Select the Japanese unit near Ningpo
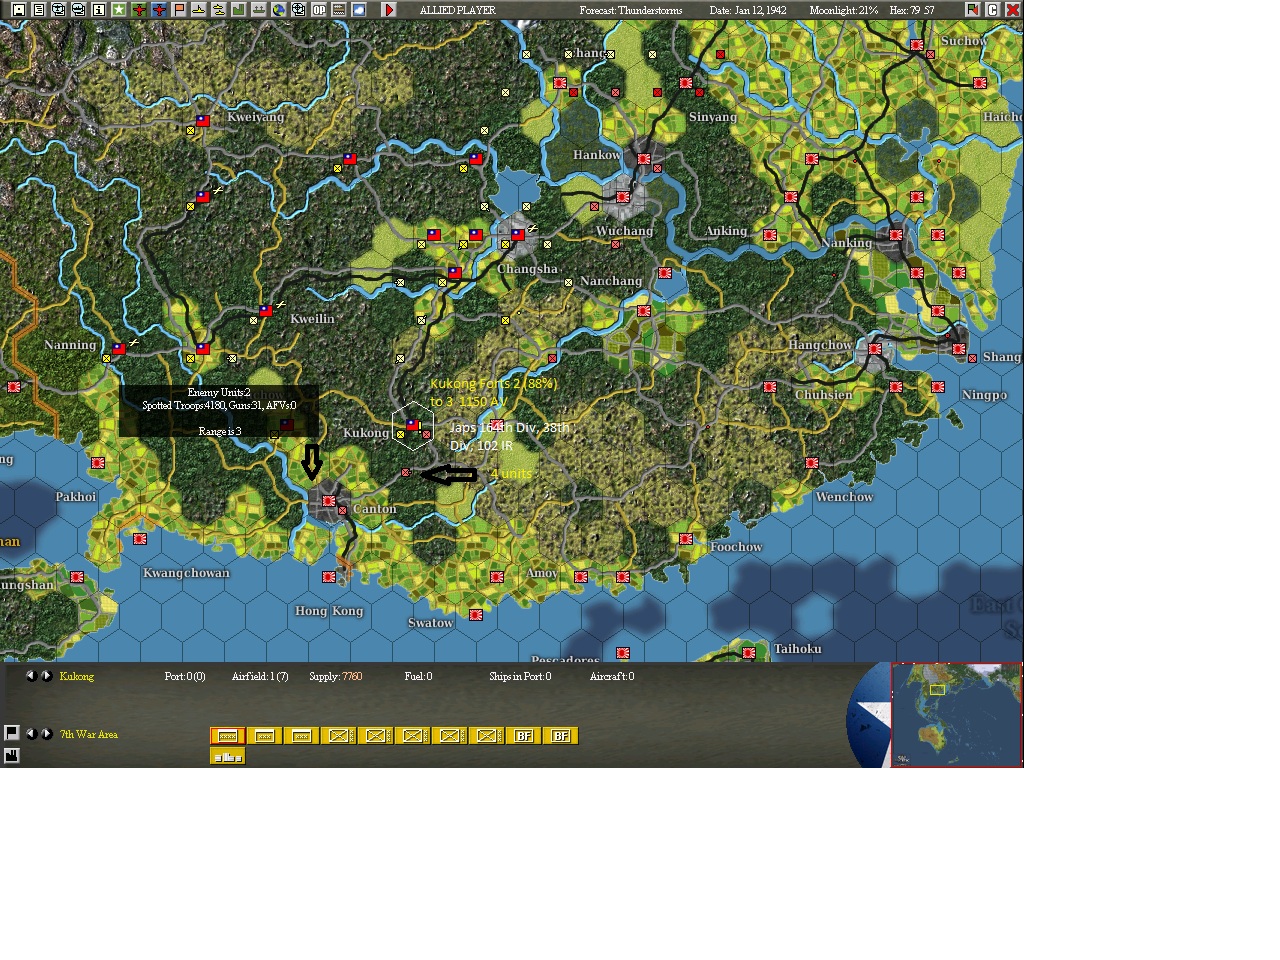 [x=938, y=387]
